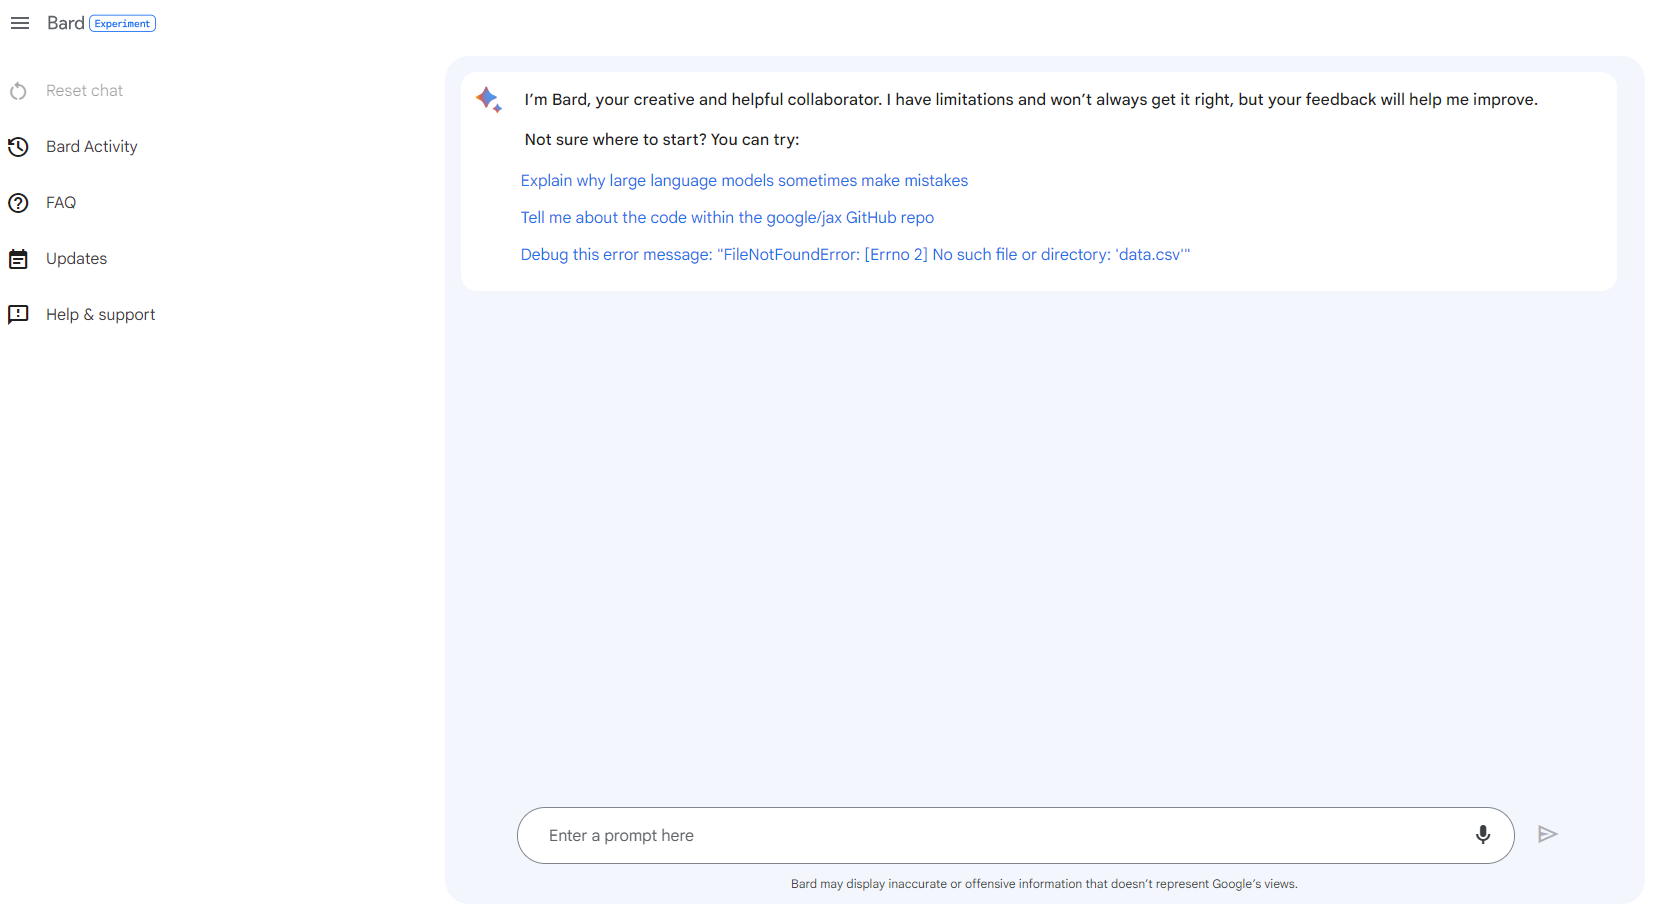Click the Bard sparkle logo icon
Screen dimensions: 1656x913
click(489, 99)
